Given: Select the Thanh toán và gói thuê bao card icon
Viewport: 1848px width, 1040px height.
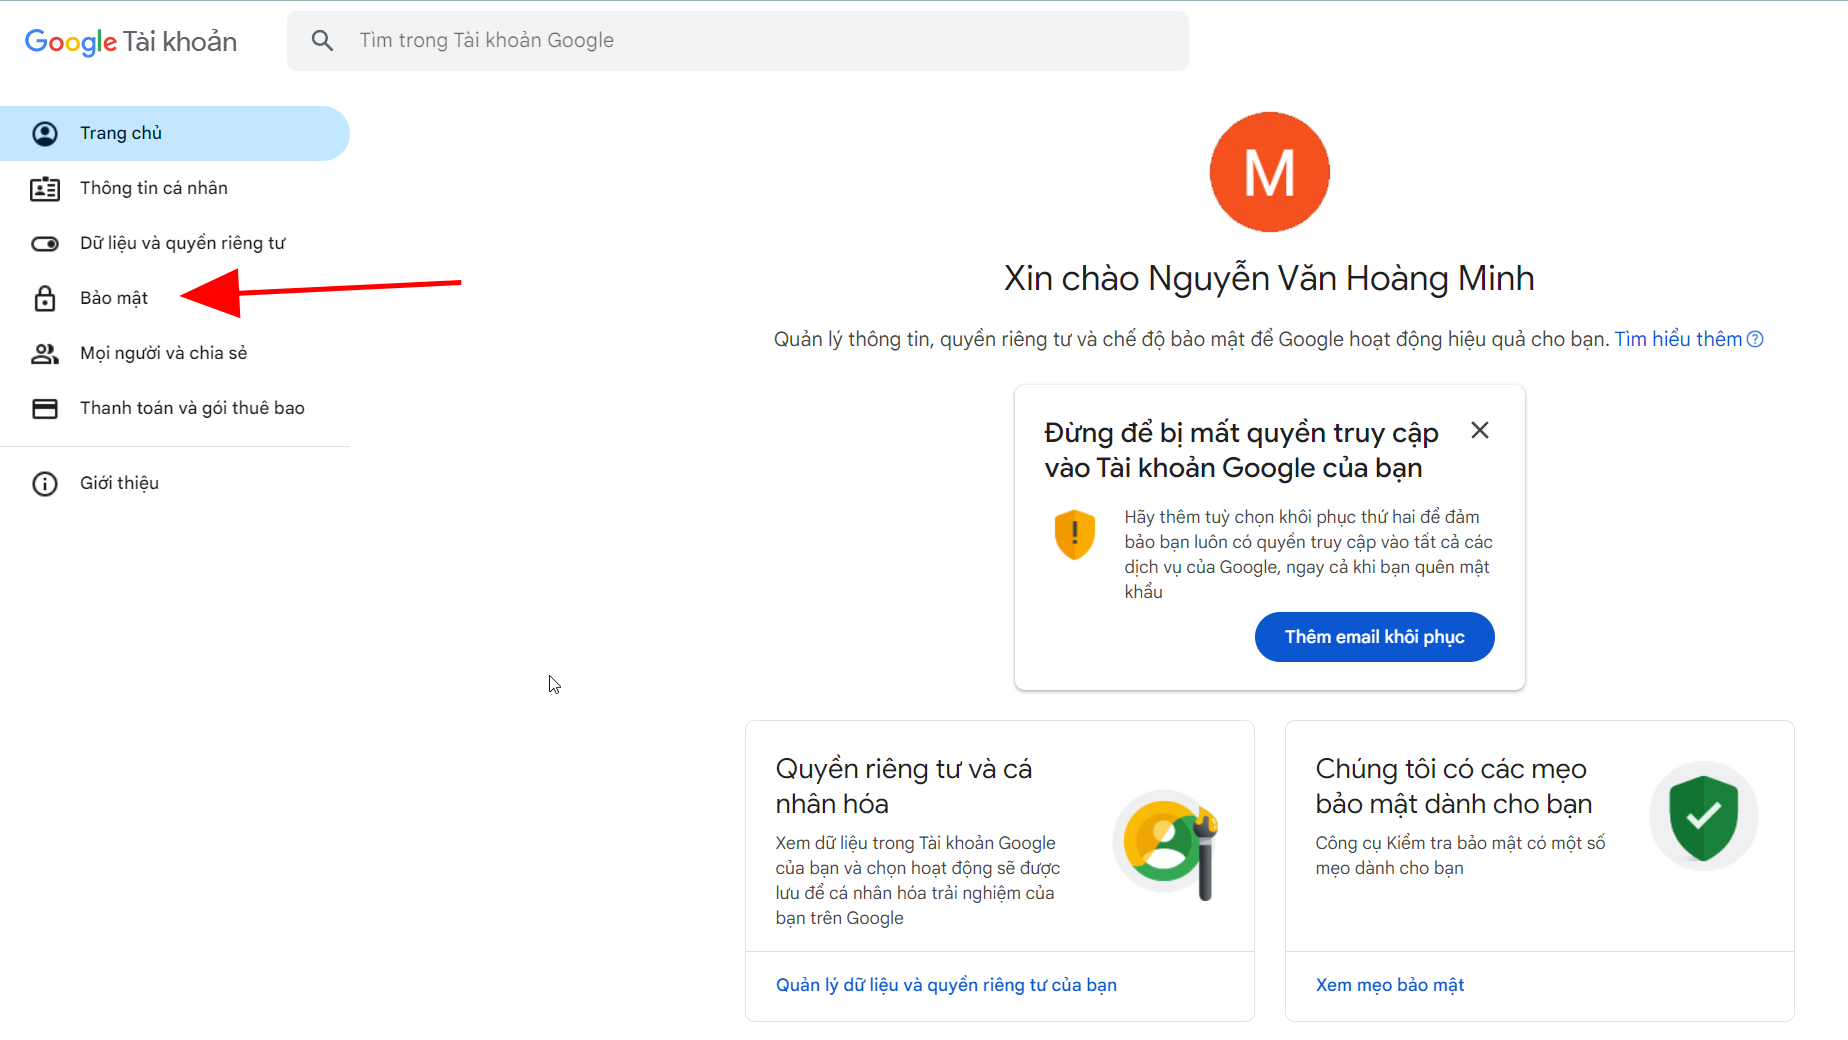Looking at the screenshot, I should (45, 408).
